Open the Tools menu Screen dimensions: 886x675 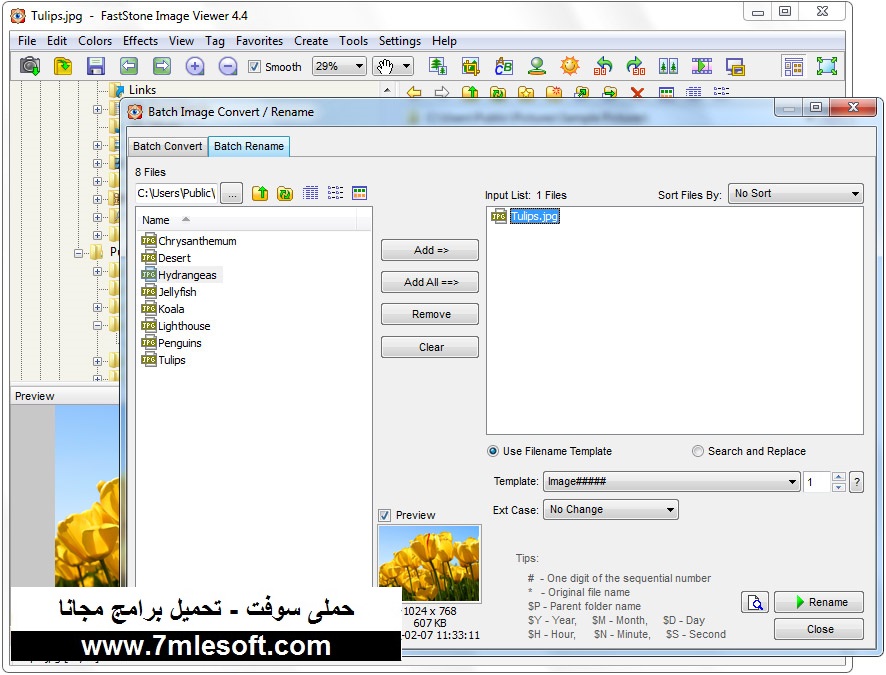click(x=353, y=41)
